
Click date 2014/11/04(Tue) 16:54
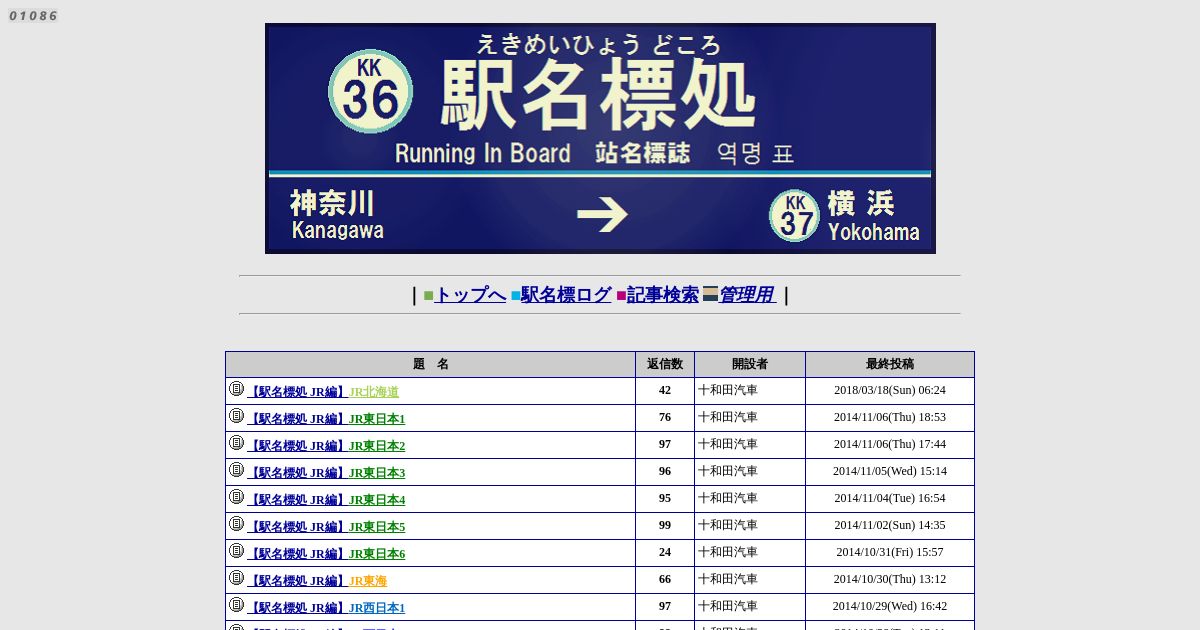click(890, 499)
